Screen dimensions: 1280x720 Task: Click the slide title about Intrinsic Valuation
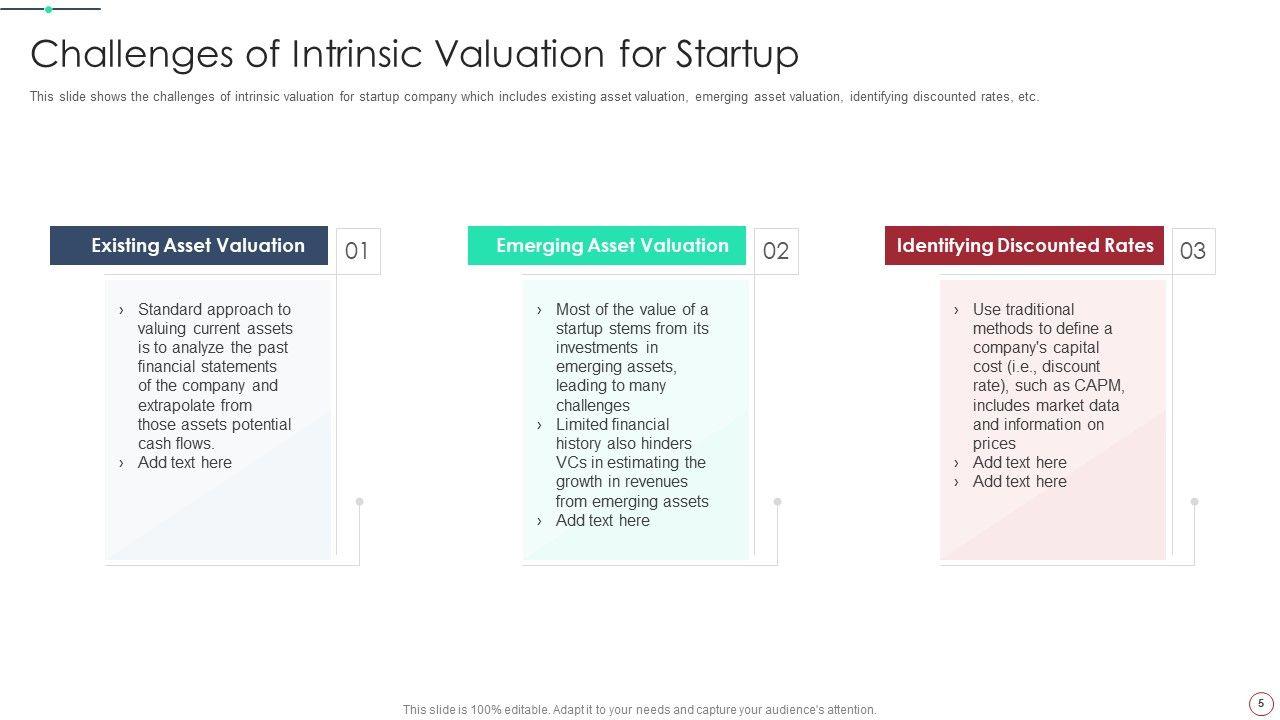[x=414, y=54]
